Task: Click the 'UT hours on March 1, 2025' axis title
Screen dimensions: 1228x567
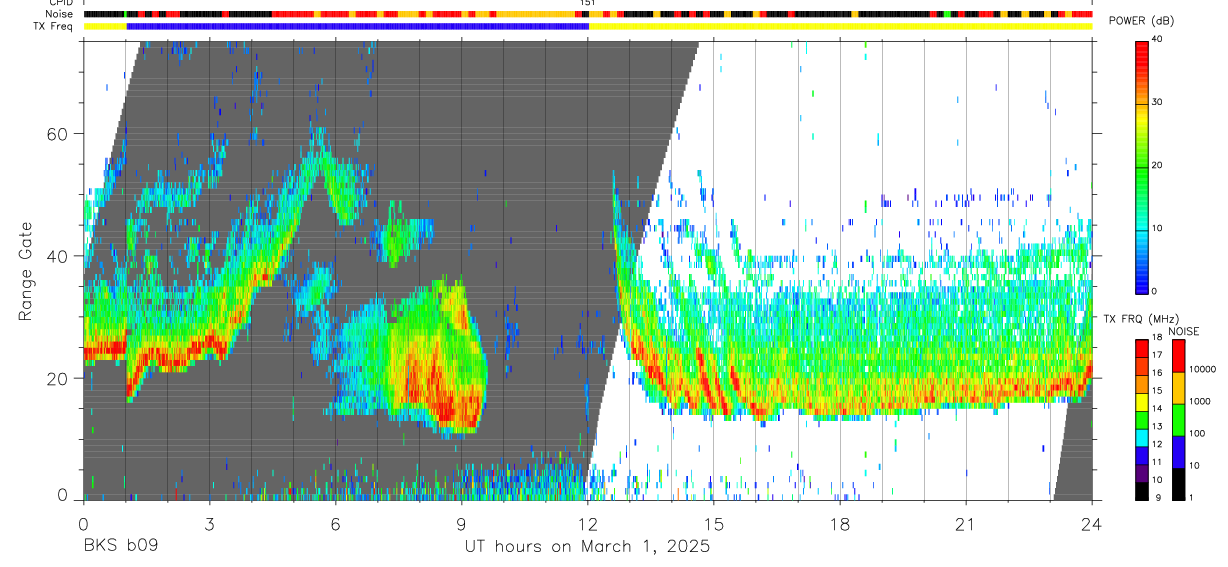Action: pyautogui.click(x=587, y=547)
